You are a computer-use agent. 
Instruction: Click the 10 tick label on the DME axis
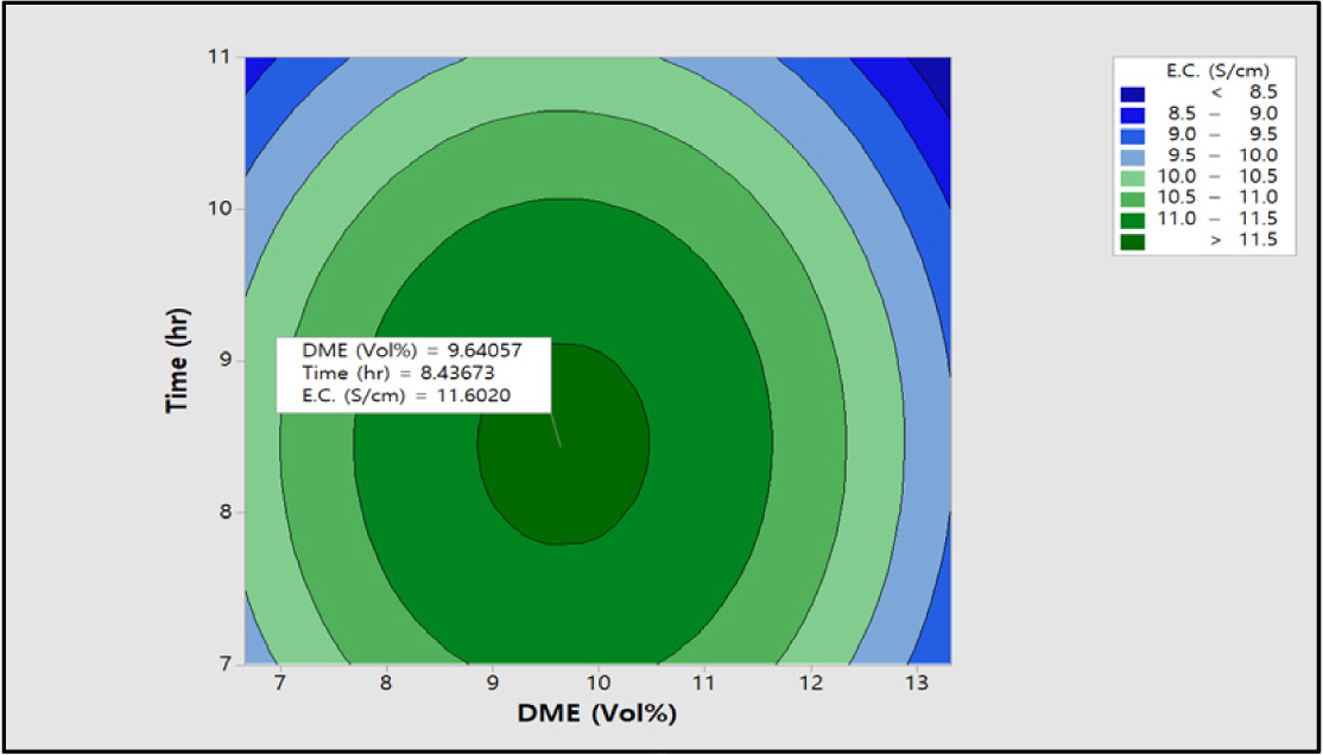[598, 682]
